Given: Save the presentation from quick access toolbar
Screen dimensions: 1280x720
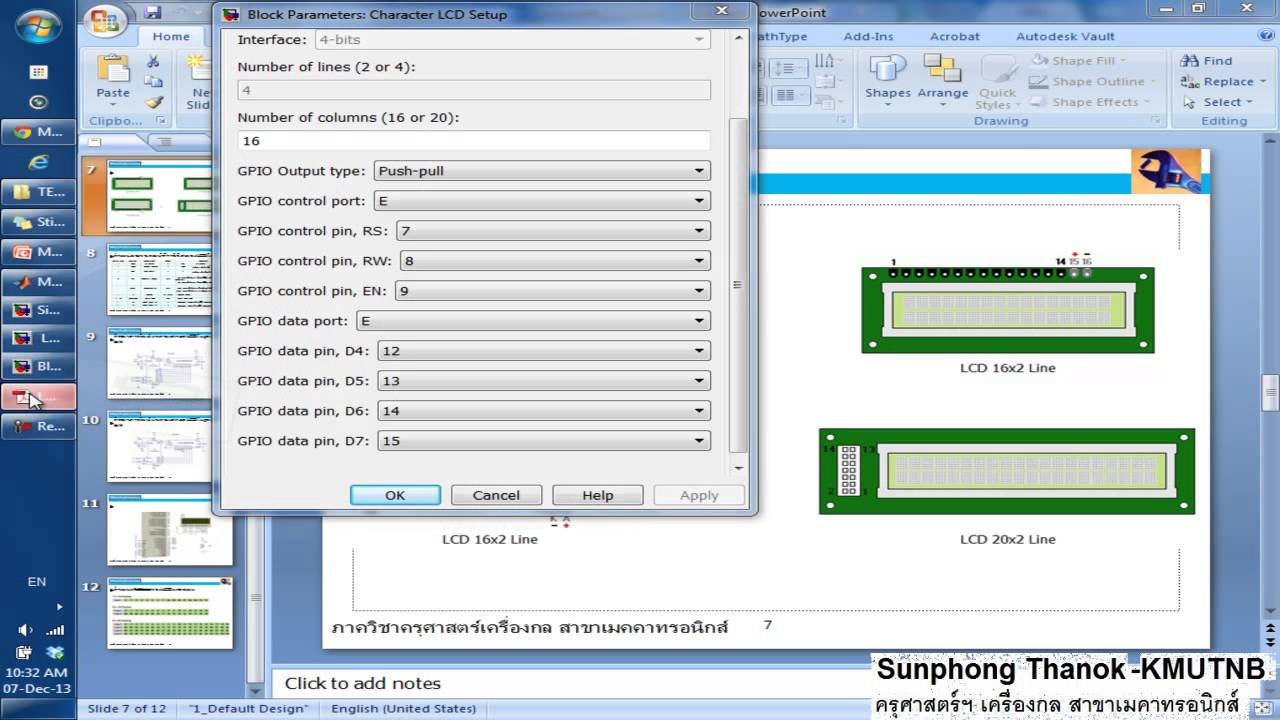Looking at the screenshot, I should pyautogui.click(x=153, y=12).
